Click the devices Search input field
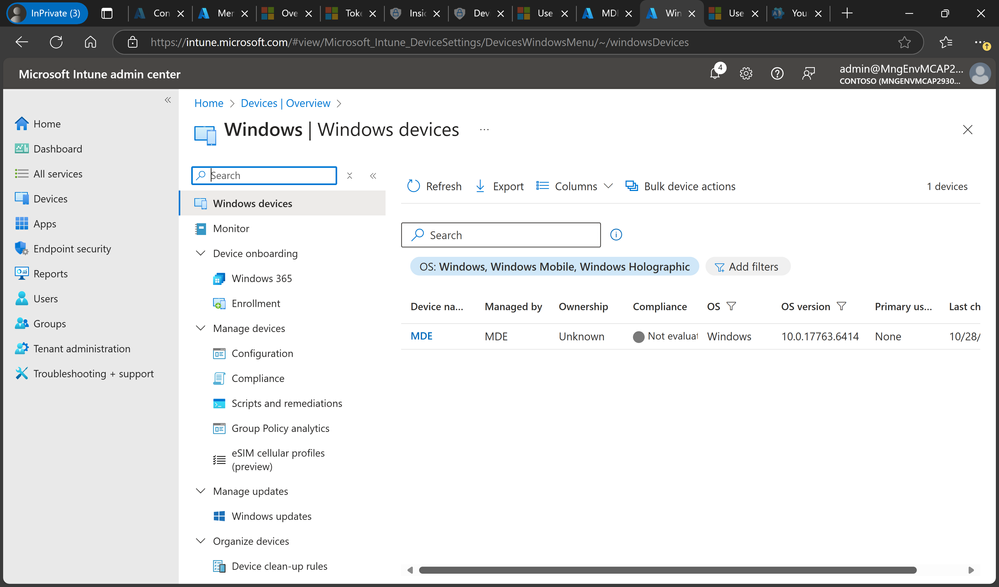Screen dimensions: 999x587 click(x=501, y=235)
